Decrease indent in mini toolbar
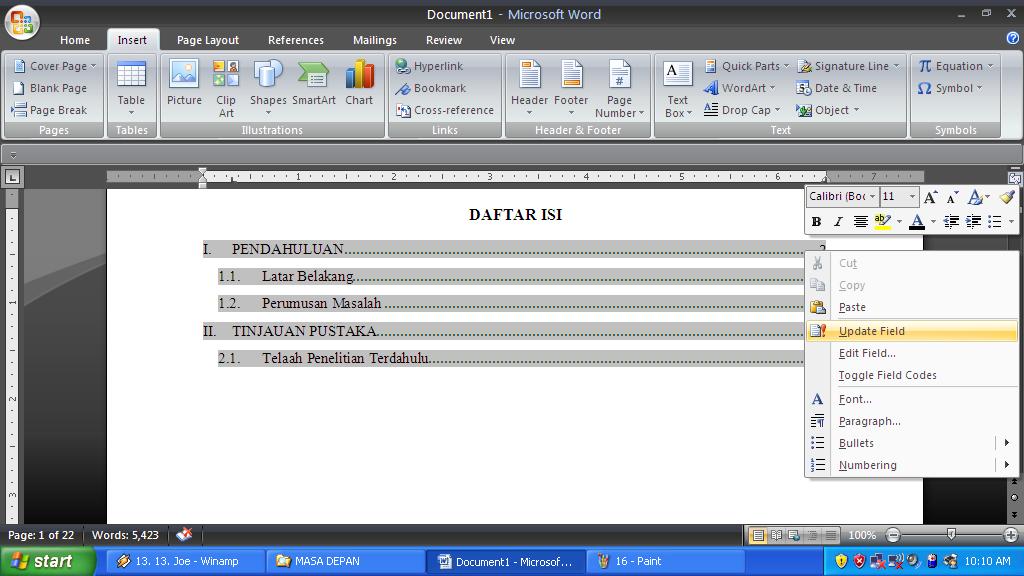Viewport: 1024px width, 576px height. pos(952,222)
